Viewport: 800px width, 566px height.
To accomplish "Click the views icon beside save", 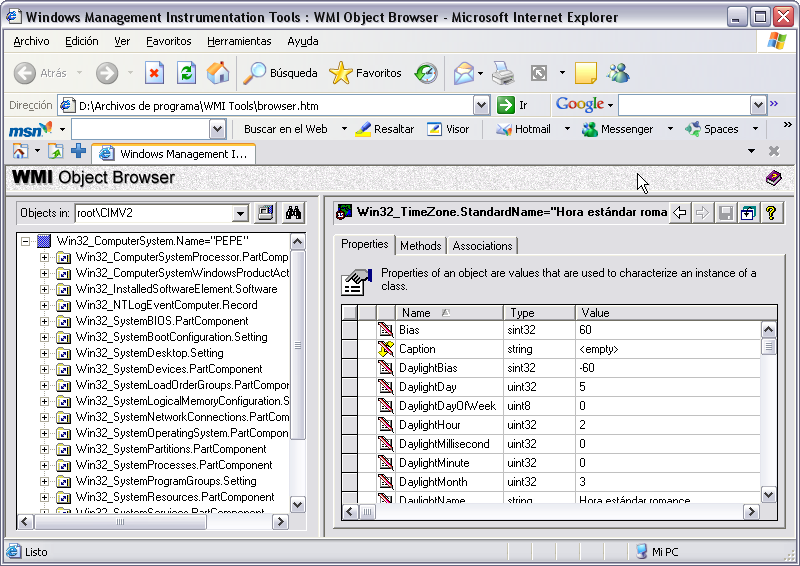I will 748,212.
